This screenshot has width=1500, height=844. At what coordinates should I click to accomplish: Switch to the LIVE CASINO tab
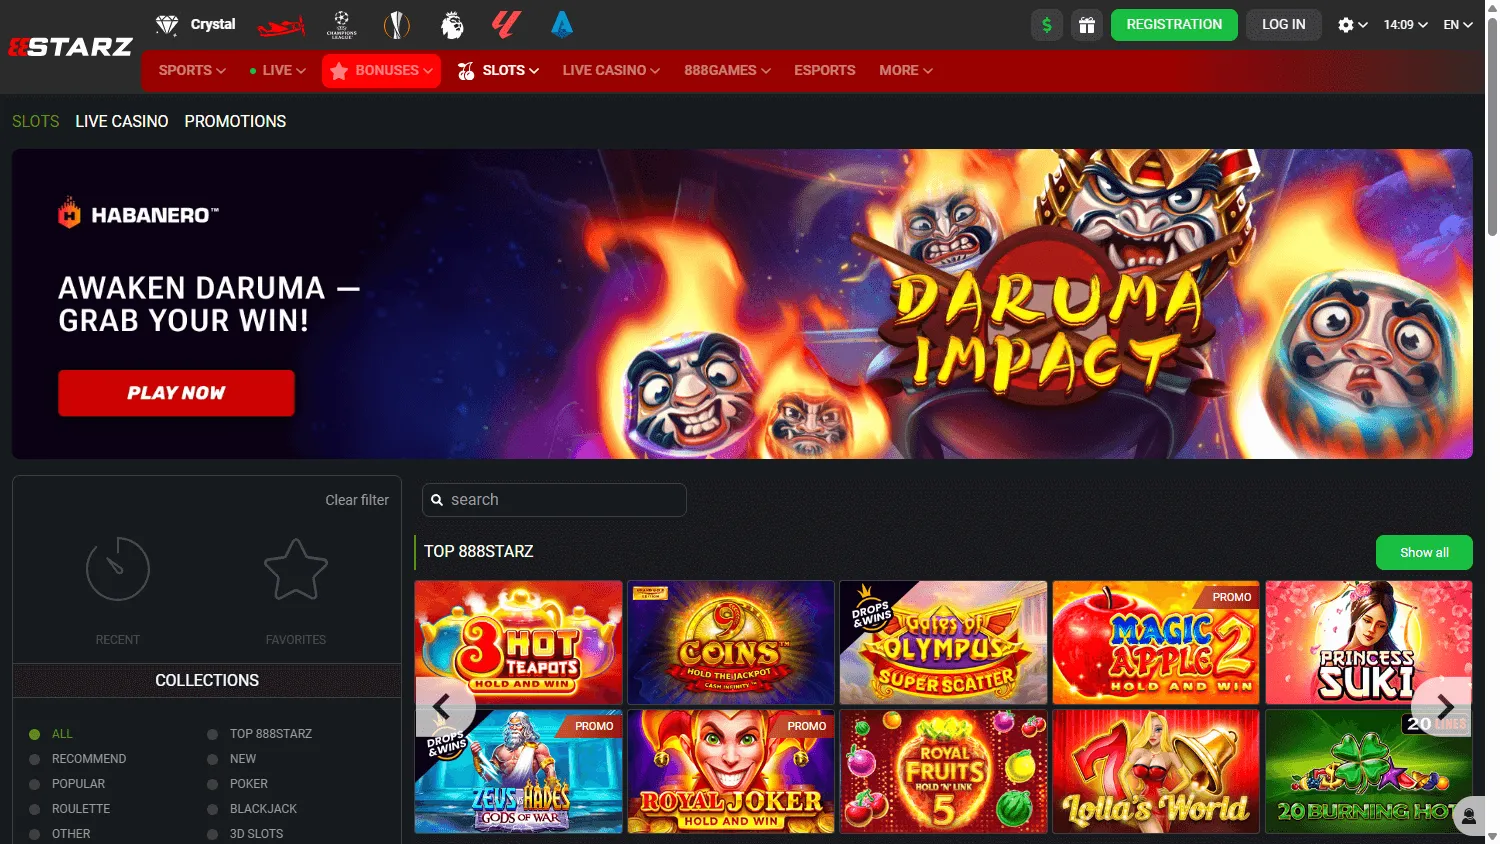121,121
